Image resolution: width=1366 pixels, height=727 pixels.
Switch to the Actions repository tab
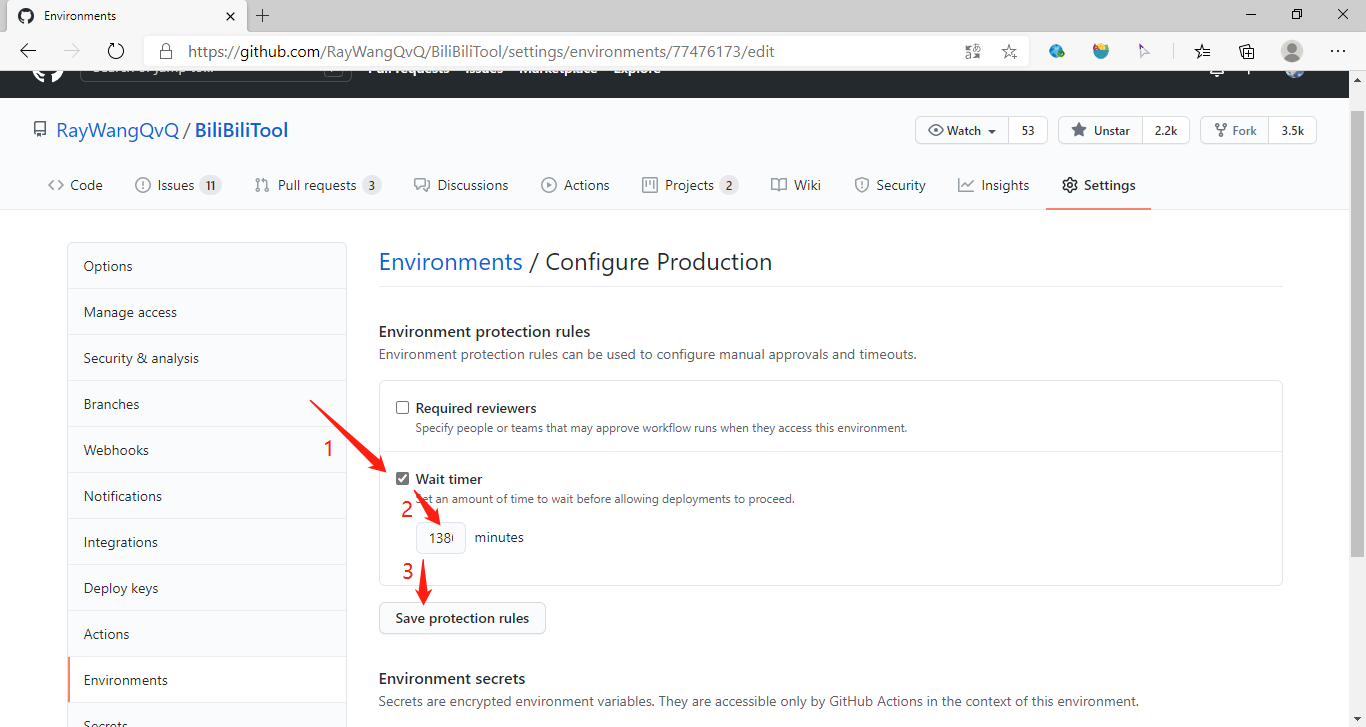575,185
